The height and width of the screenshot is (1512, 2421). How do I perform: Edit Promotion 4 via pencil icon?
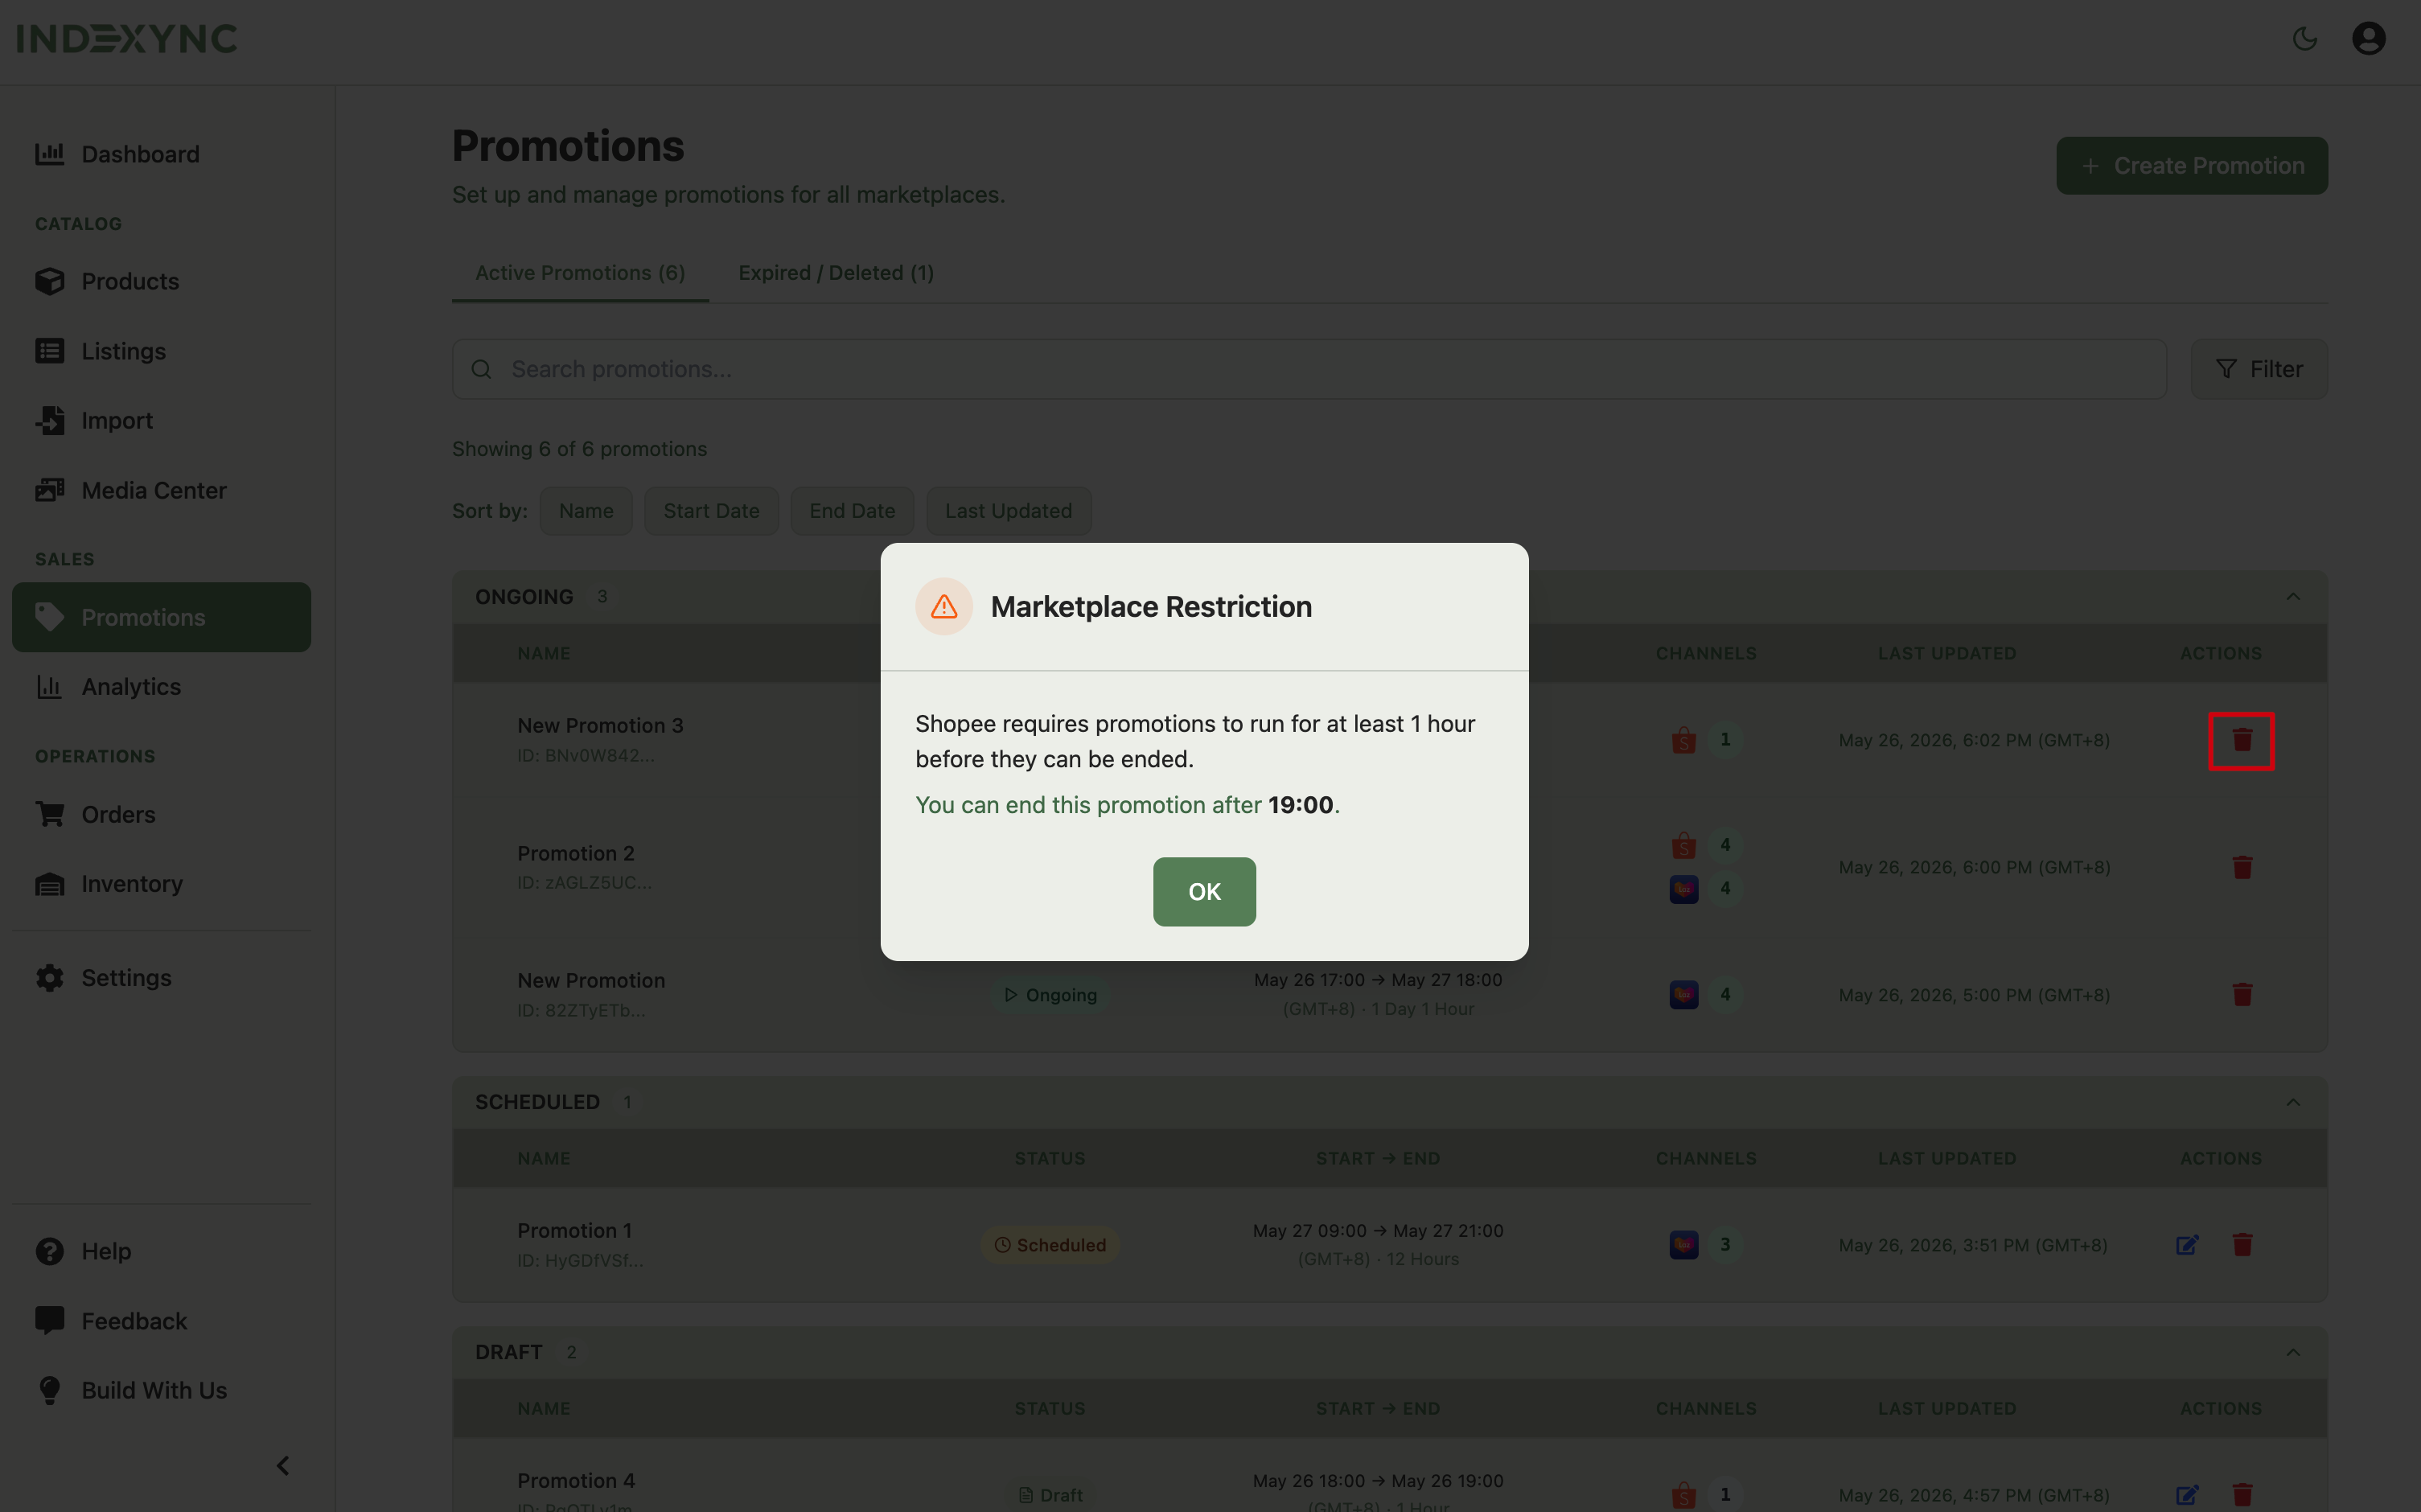point(2187,1495)
